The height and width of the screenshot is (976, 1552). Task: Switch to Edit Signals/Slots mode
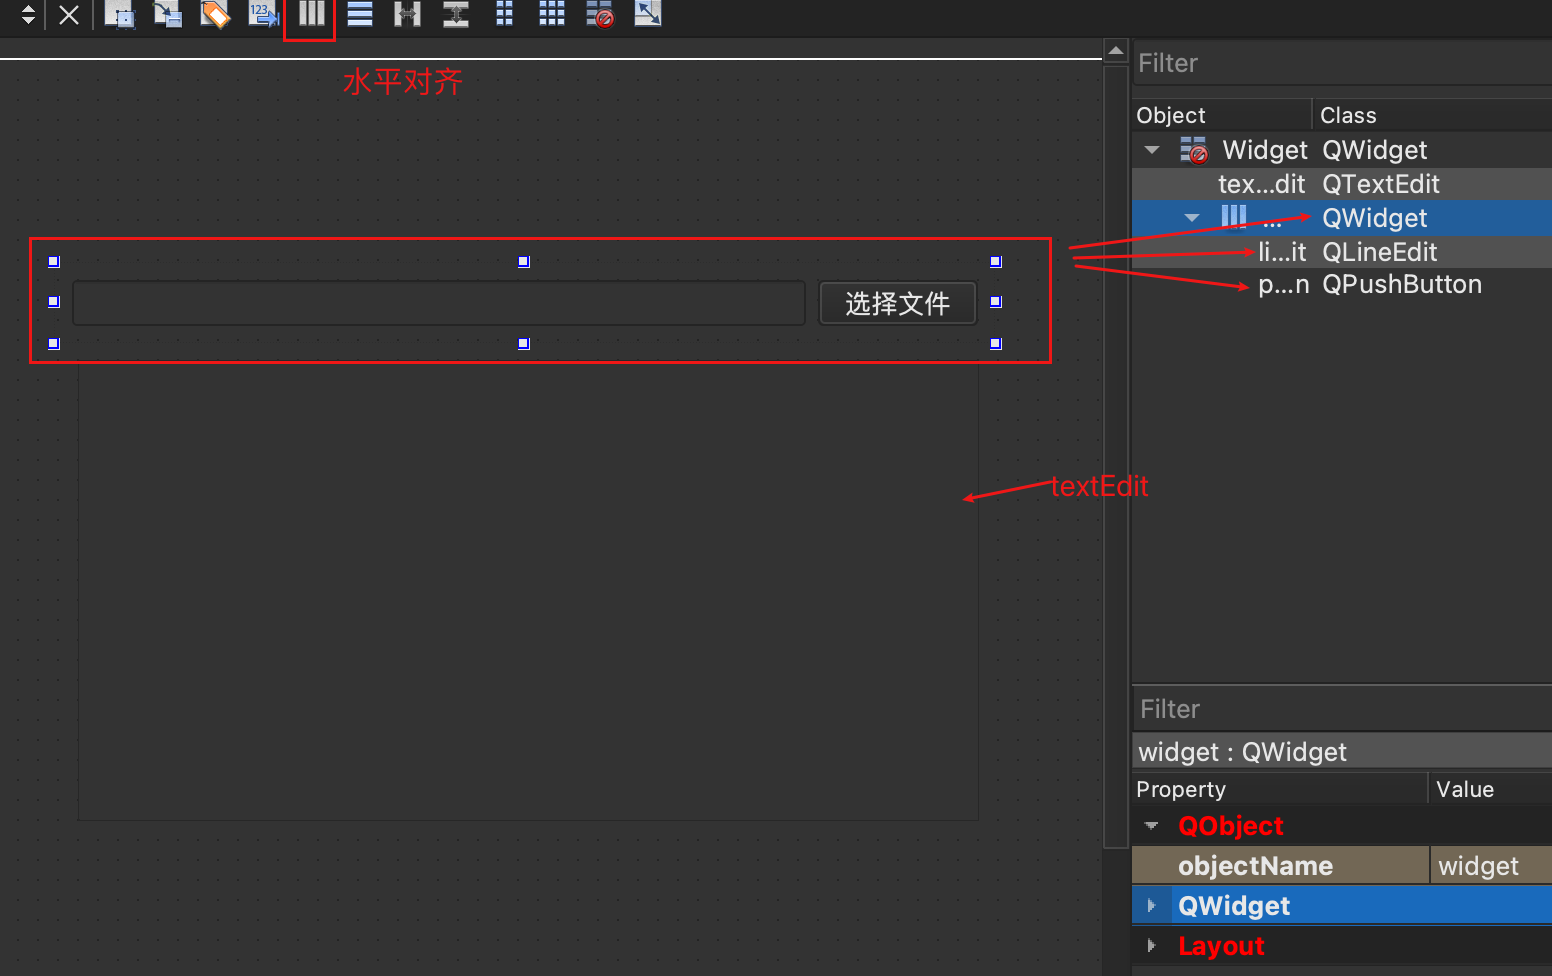pos(167,14)
